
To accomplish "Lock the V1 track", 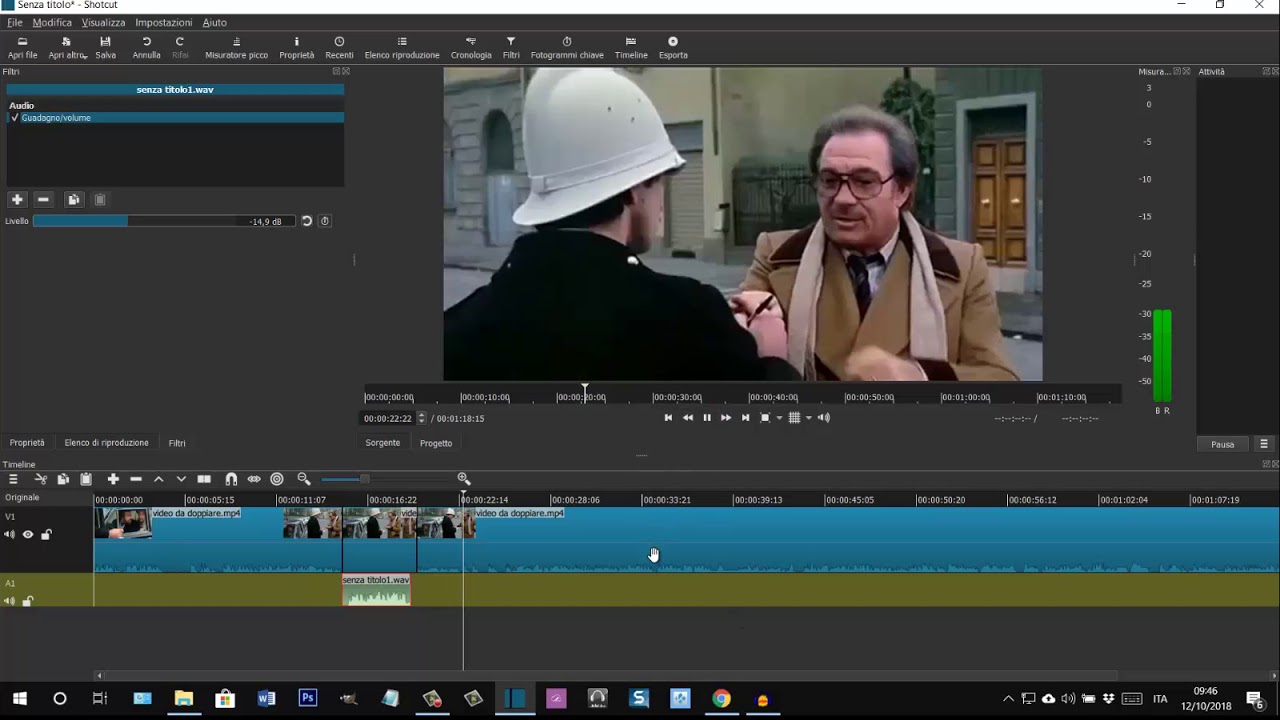I will tap(46, 534).
